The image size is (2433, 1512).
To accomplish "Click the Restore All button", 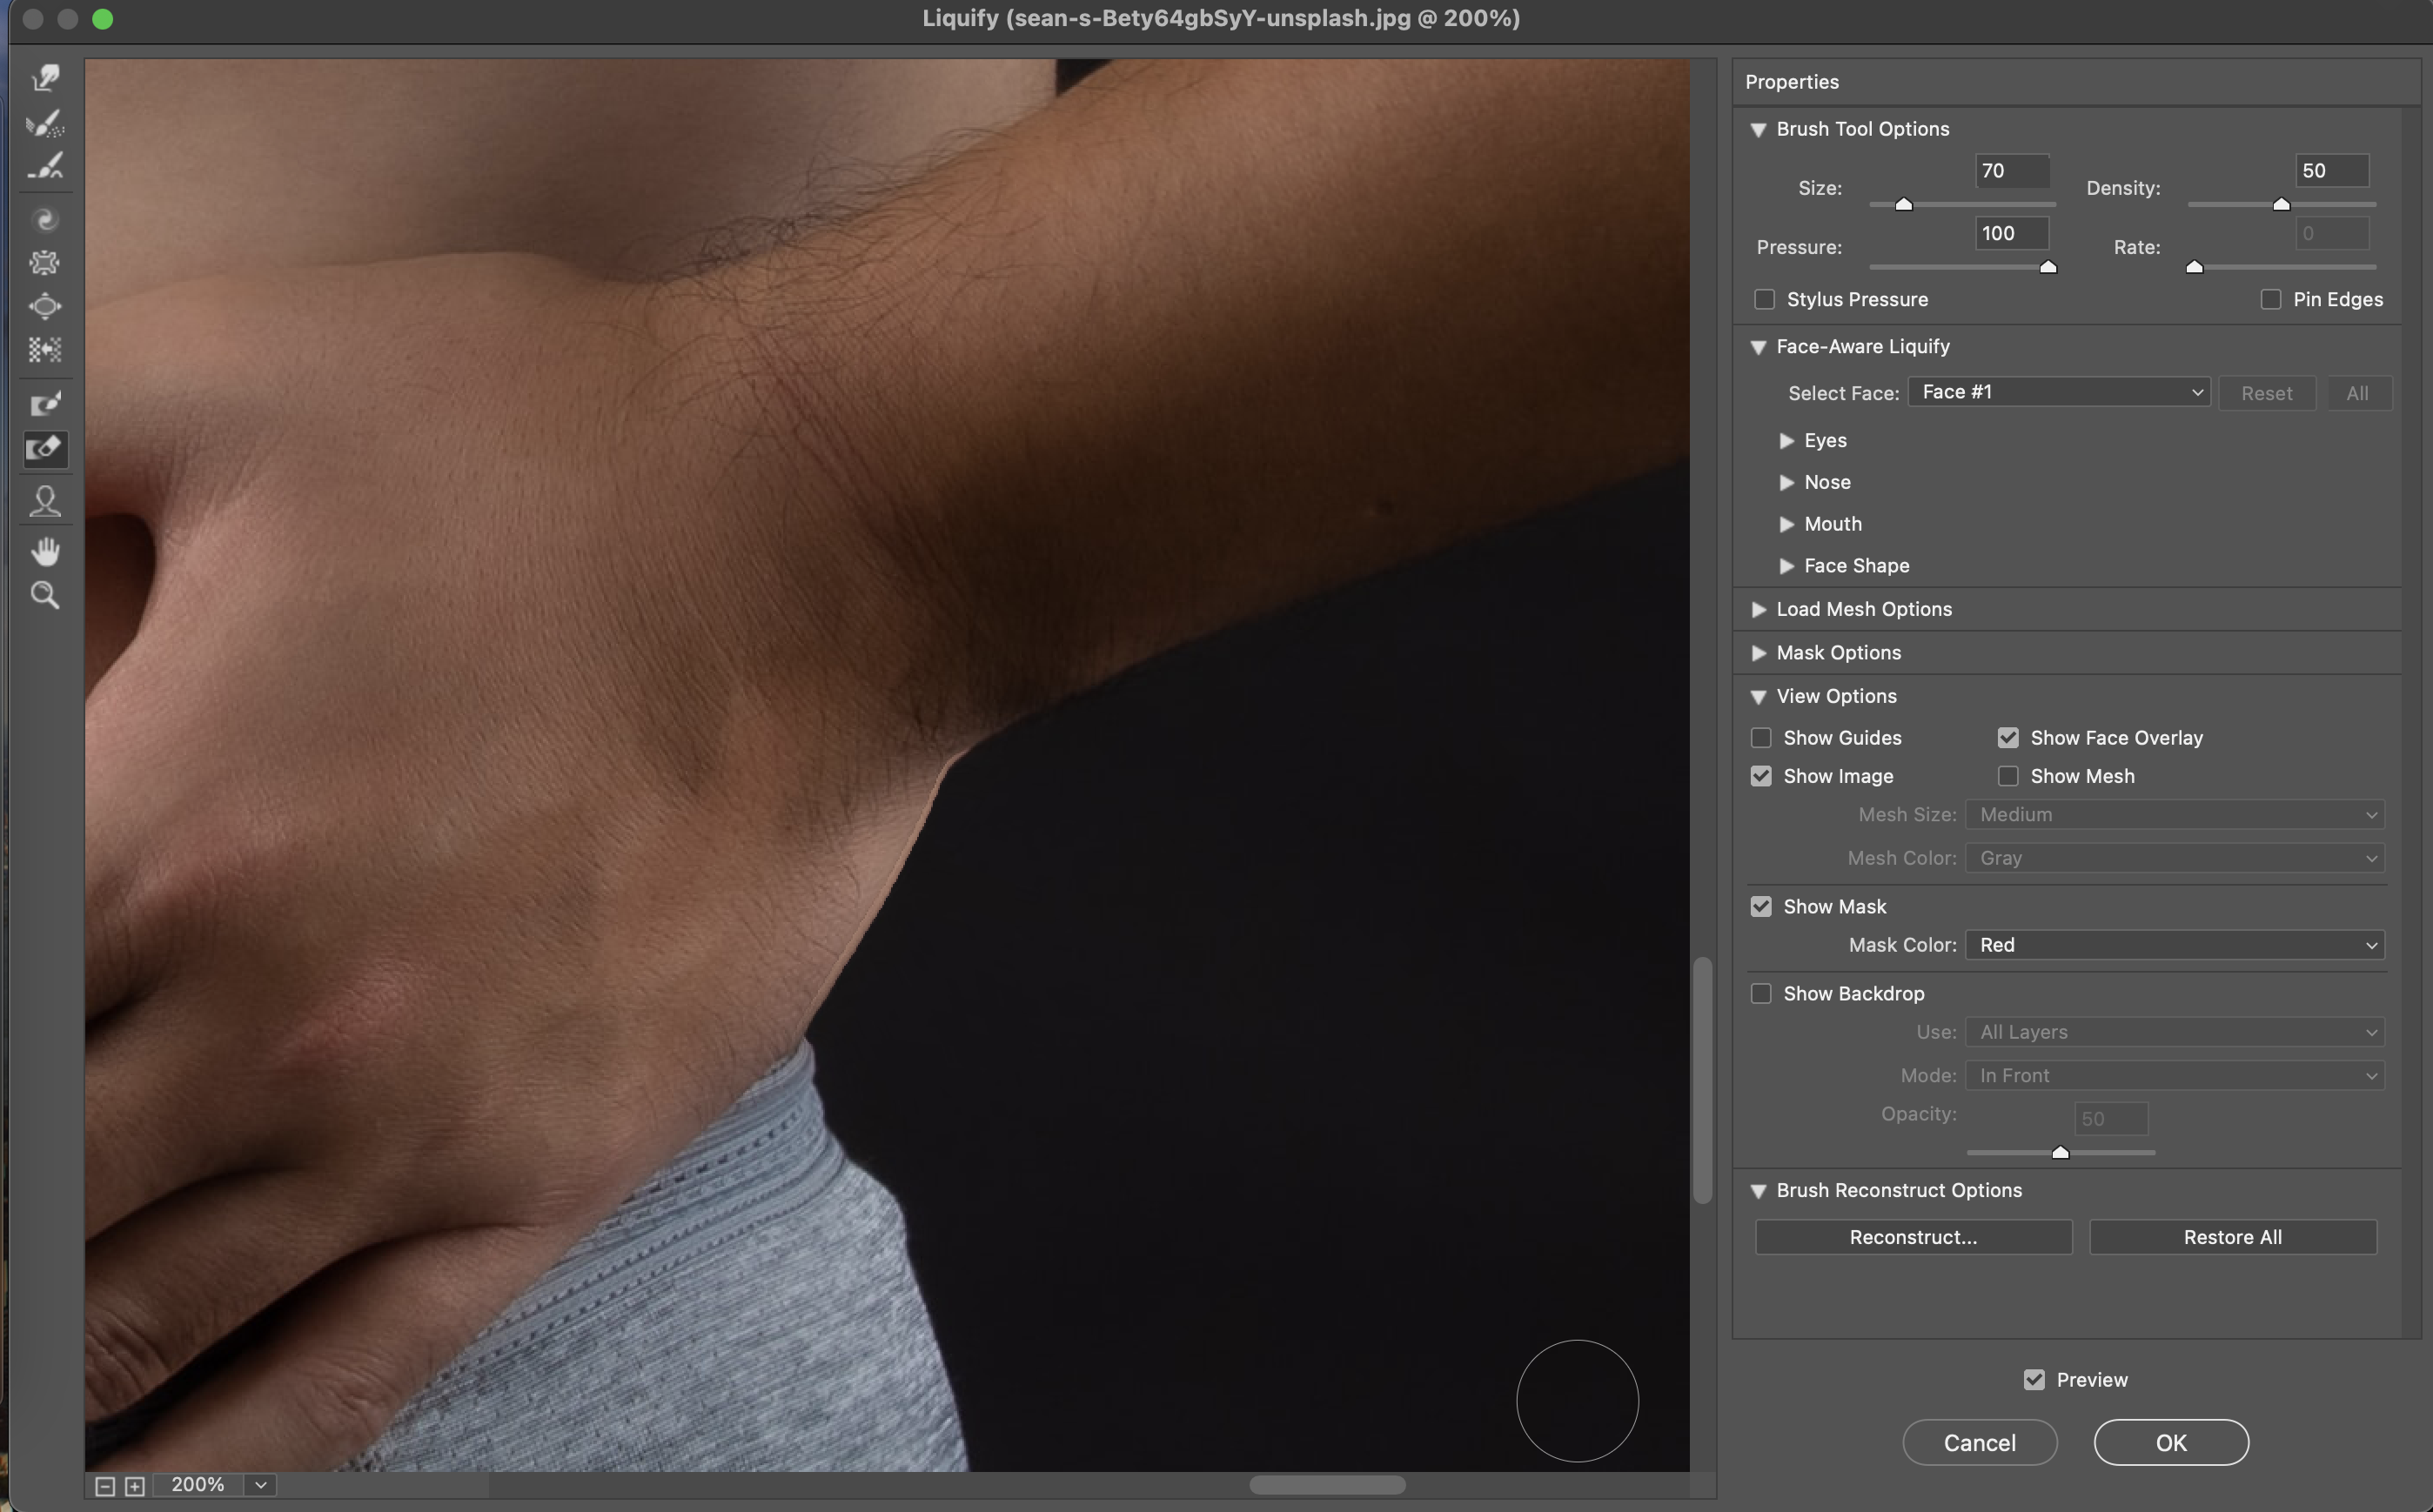I will [2232, 1237].
